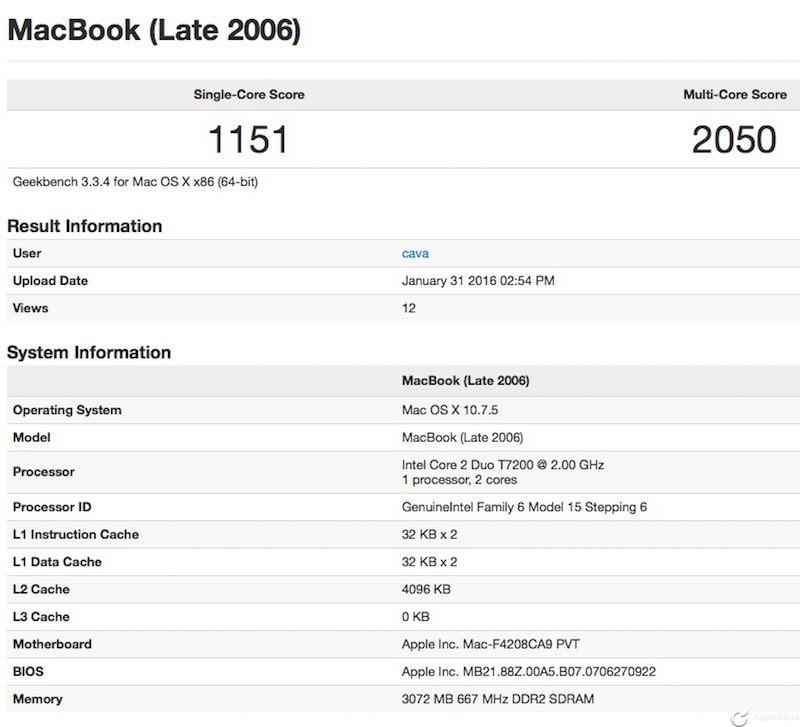This screenshot has height=727, width=800.
Task: Select Intel Core 2 Duo T7200 text
Action: click(503, 465)
